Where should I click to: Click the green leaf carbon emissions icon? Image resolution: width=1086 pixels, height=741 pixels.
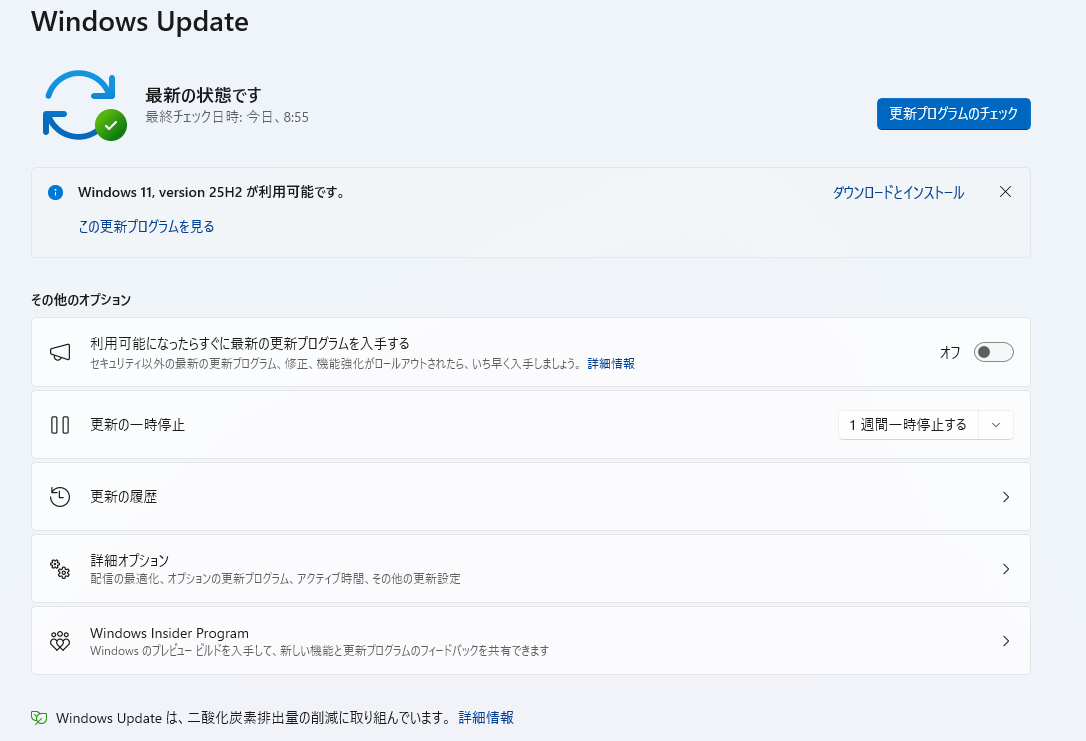[40, 718]
